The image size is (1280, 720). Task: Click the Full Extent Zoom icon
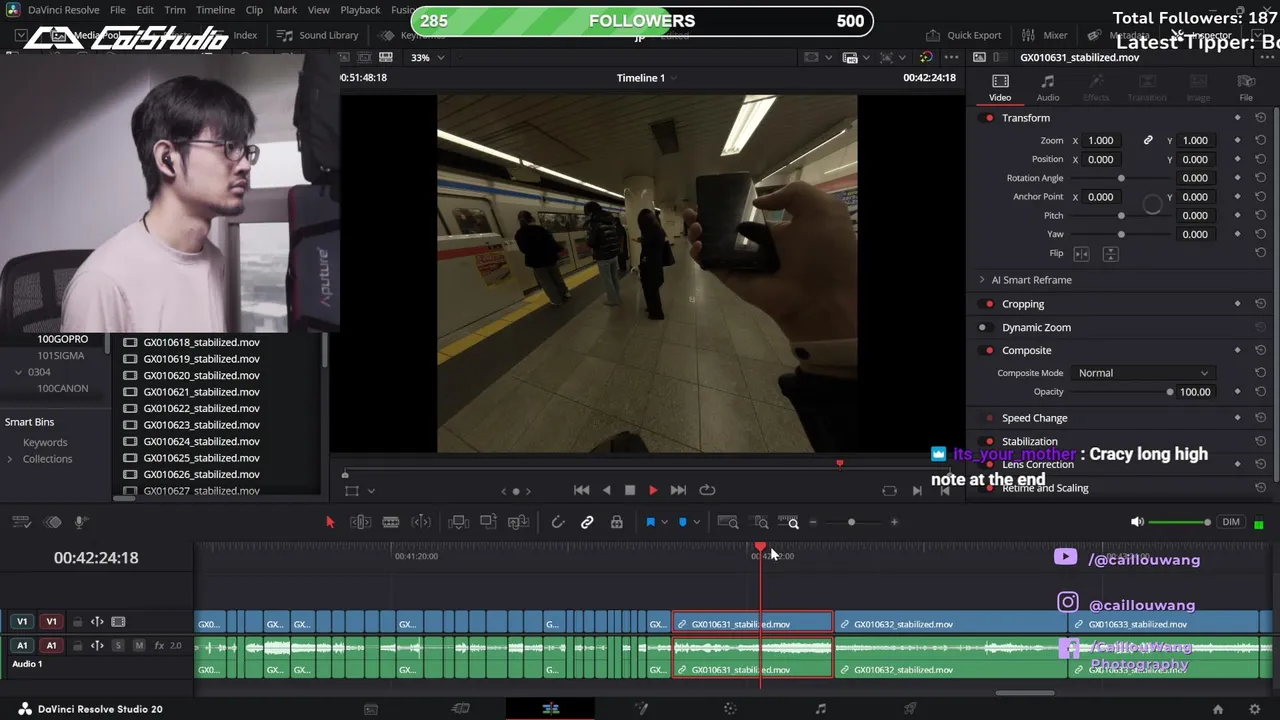tap(728, 522)
